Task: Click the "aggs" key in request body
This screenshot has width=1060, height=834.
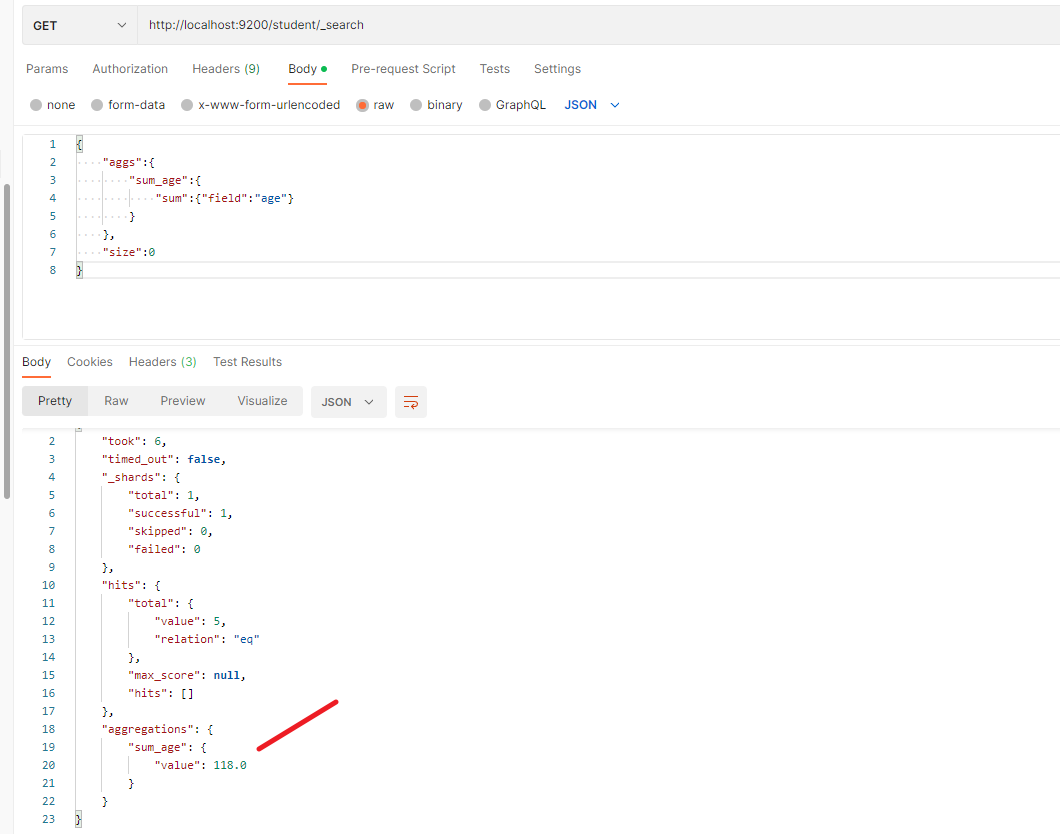Action: [122, 162]
